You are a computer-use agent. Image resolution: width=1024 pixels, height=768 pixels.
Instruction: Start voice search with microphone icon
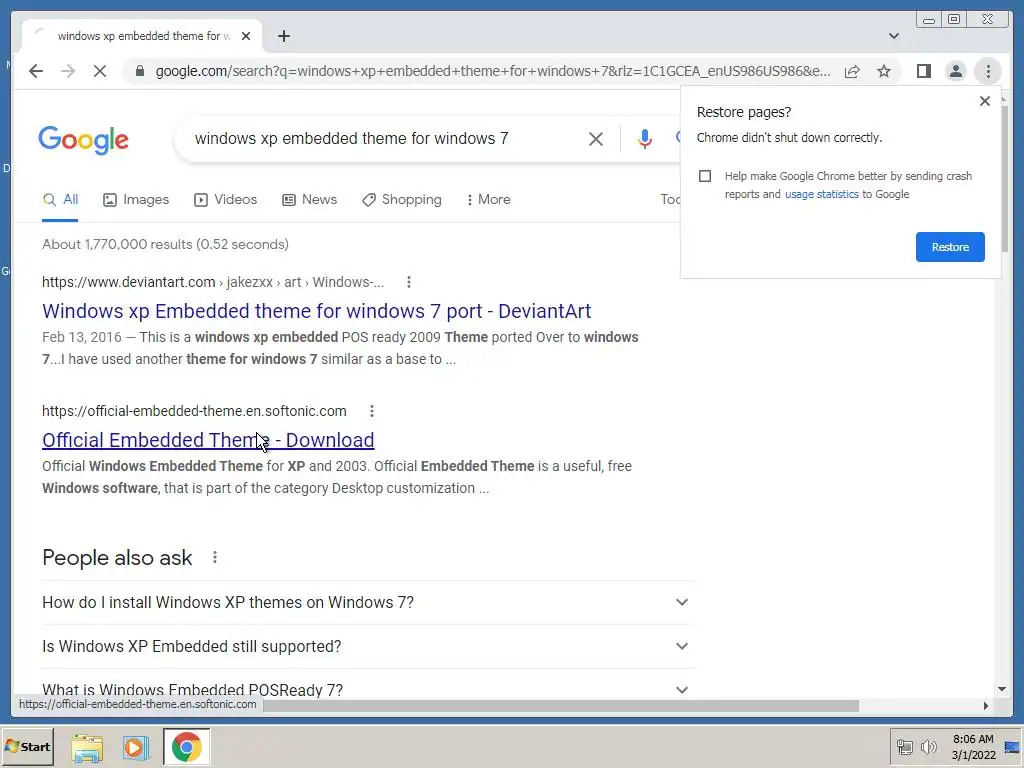pyautogui.click(x=645, y=139)
